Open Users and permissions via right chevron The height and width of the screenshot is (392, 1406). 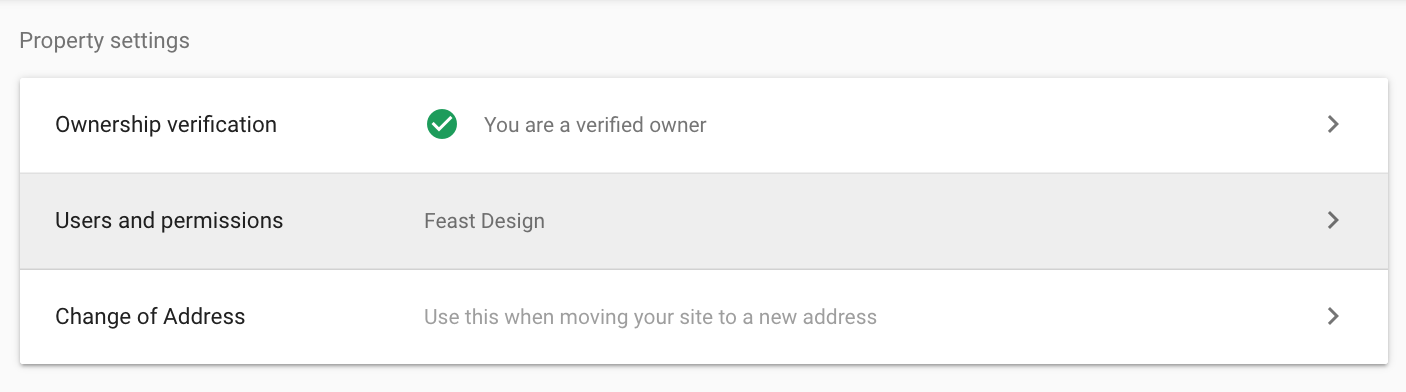[1332, 221]
